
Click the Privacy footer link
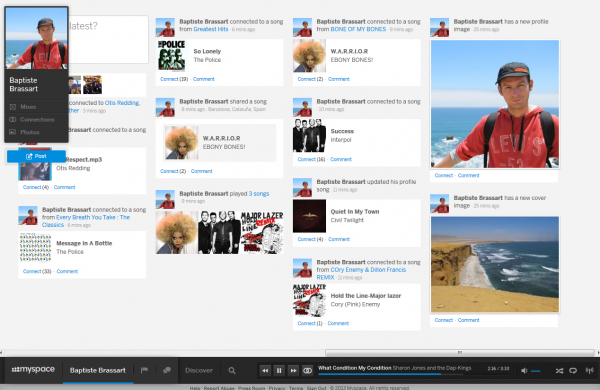(x=277, y=388)
